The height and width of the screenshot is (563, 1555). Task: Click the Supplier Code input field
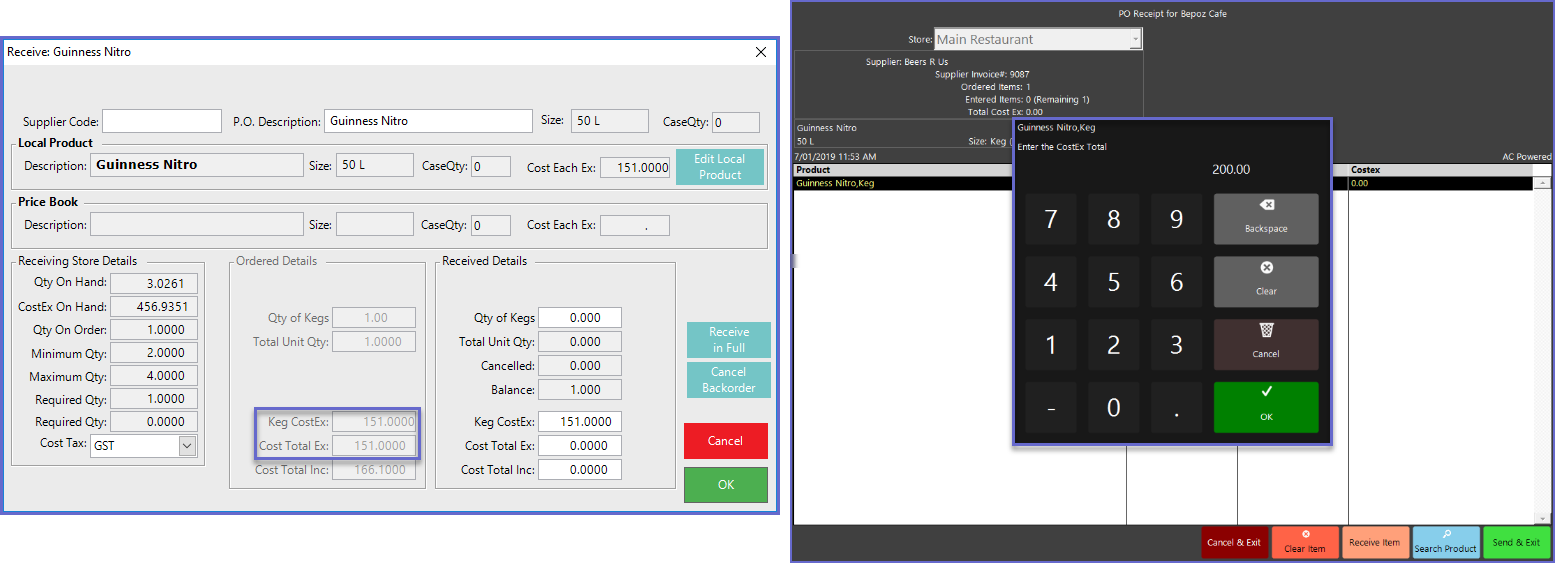pos(161,121)
